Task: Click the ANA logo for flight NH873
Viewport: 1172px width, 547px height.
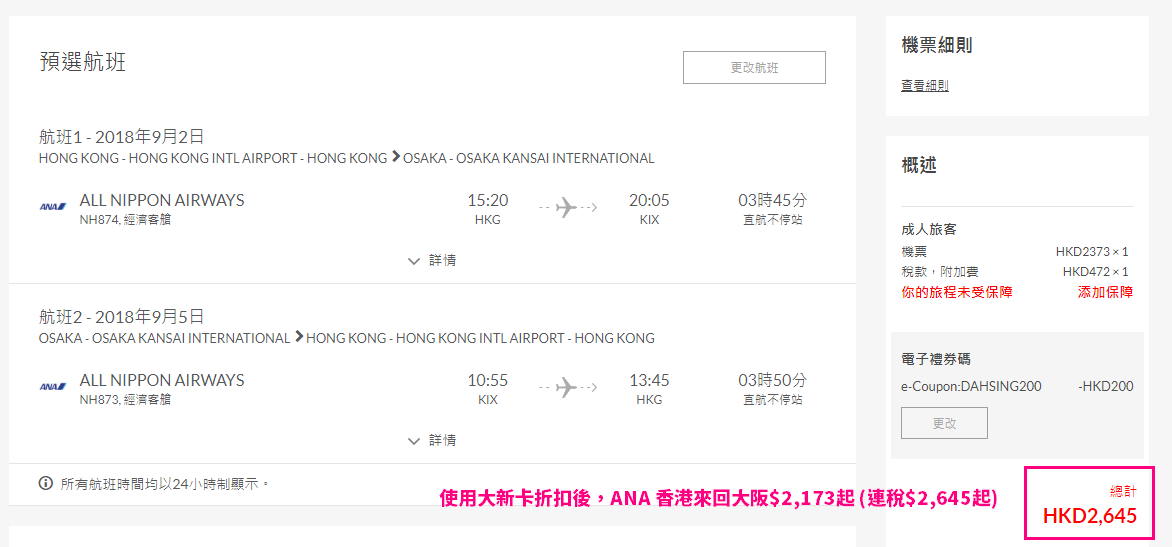Action: tap(53, 386)
